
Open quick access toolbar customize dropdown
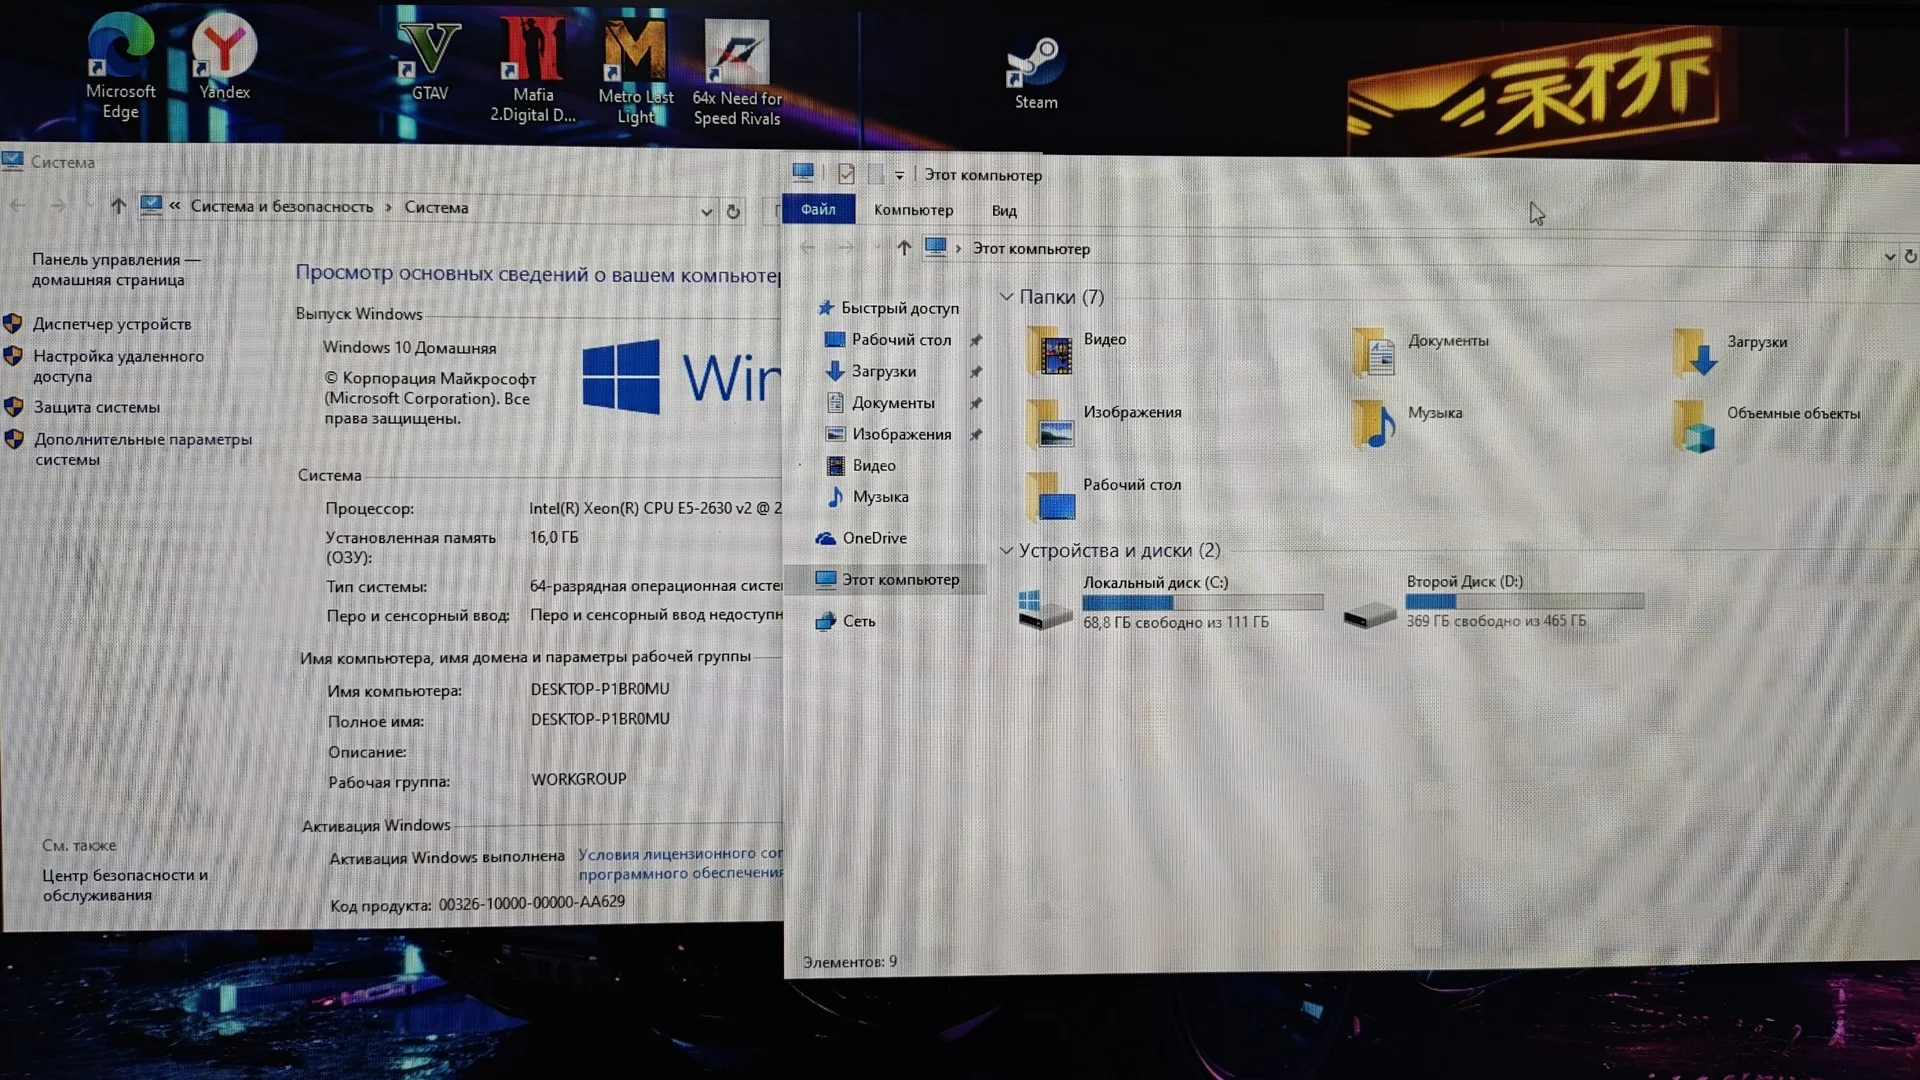pos(899,175)
